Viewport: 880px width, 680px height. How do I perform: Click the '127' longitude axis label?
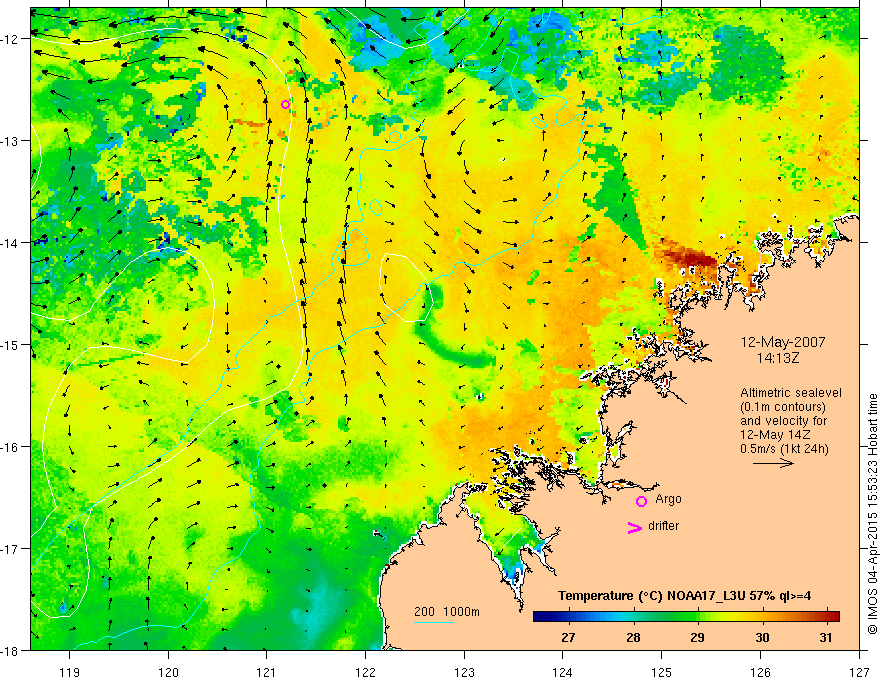pyautogui.click(x=859, y=672)
